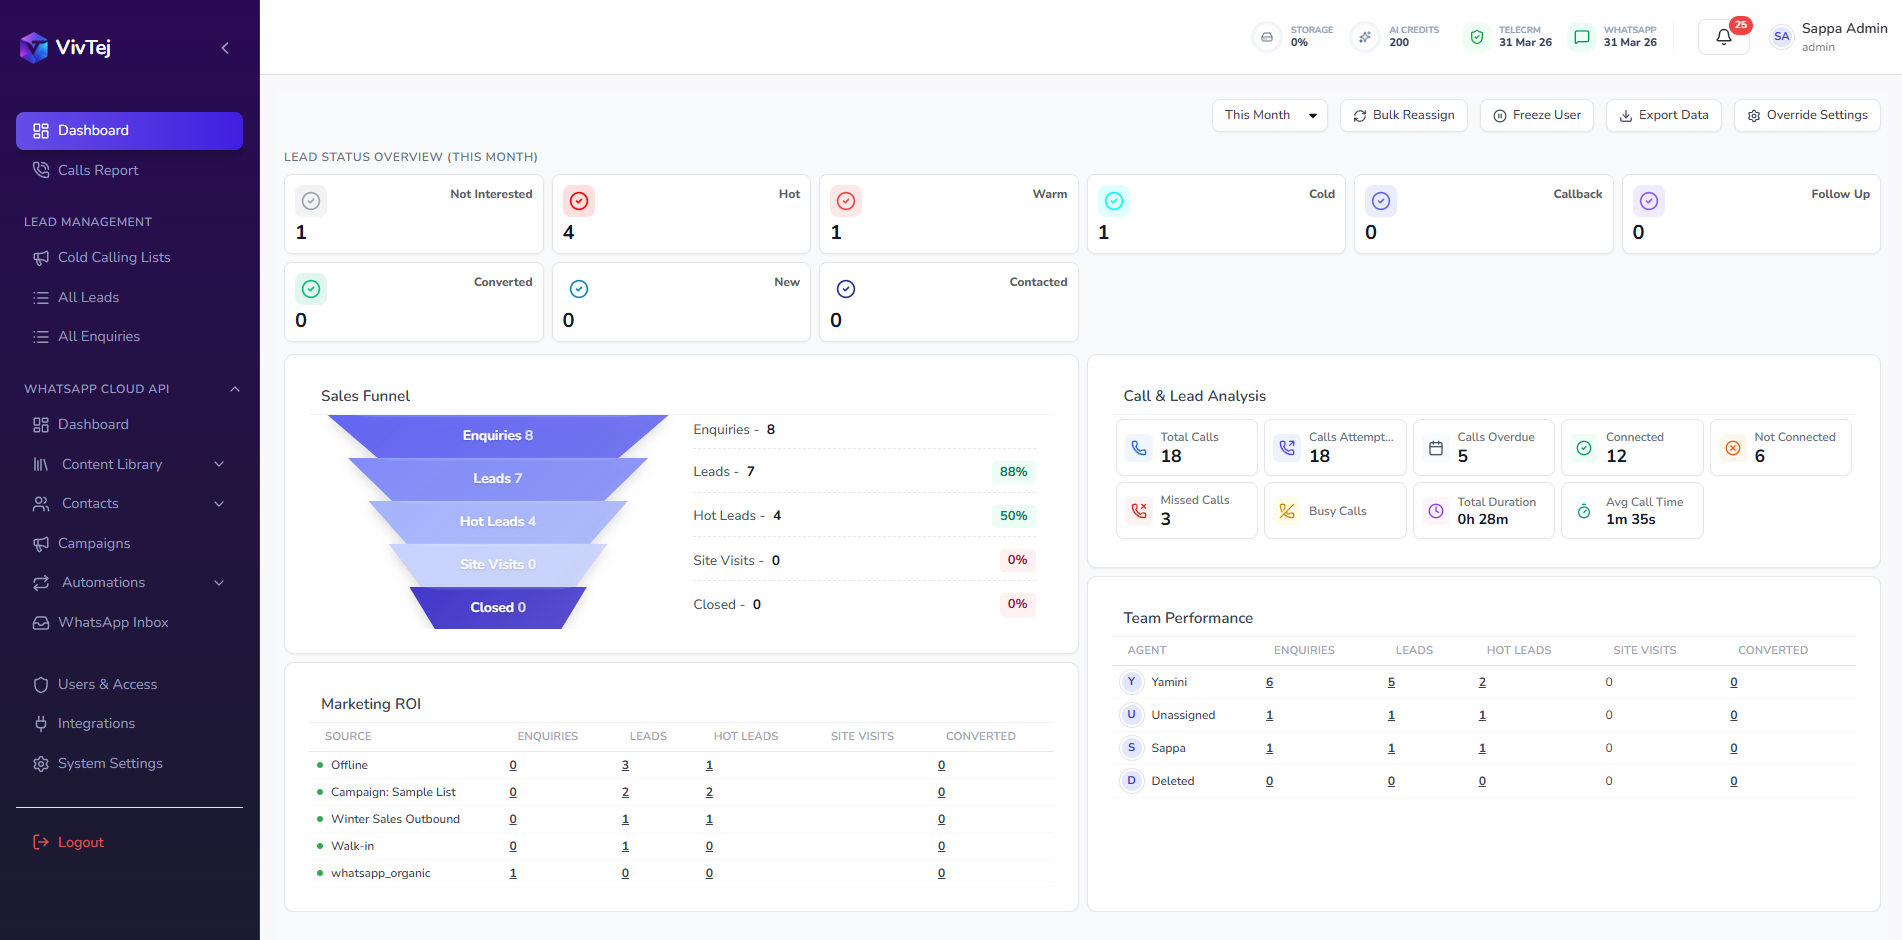
Task: Collapse the sidebar using the chevron arrow
Action: pos(224,48)
